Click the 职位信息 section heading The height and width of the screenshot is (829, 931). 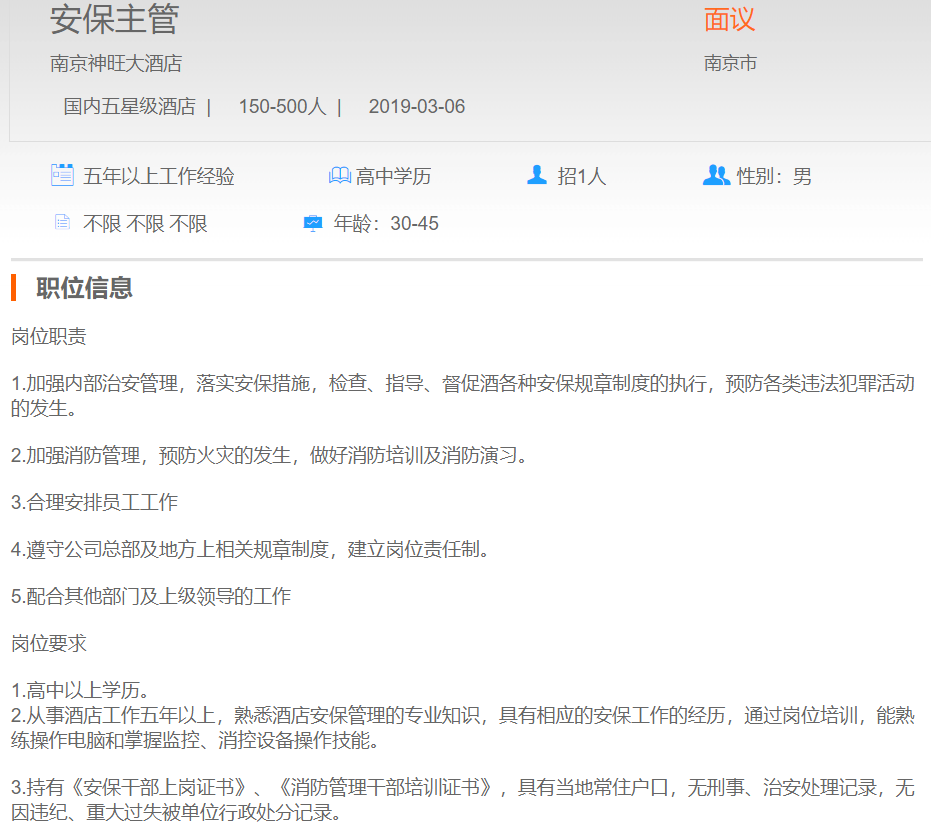pyautogui.click(x=84, y=288)
